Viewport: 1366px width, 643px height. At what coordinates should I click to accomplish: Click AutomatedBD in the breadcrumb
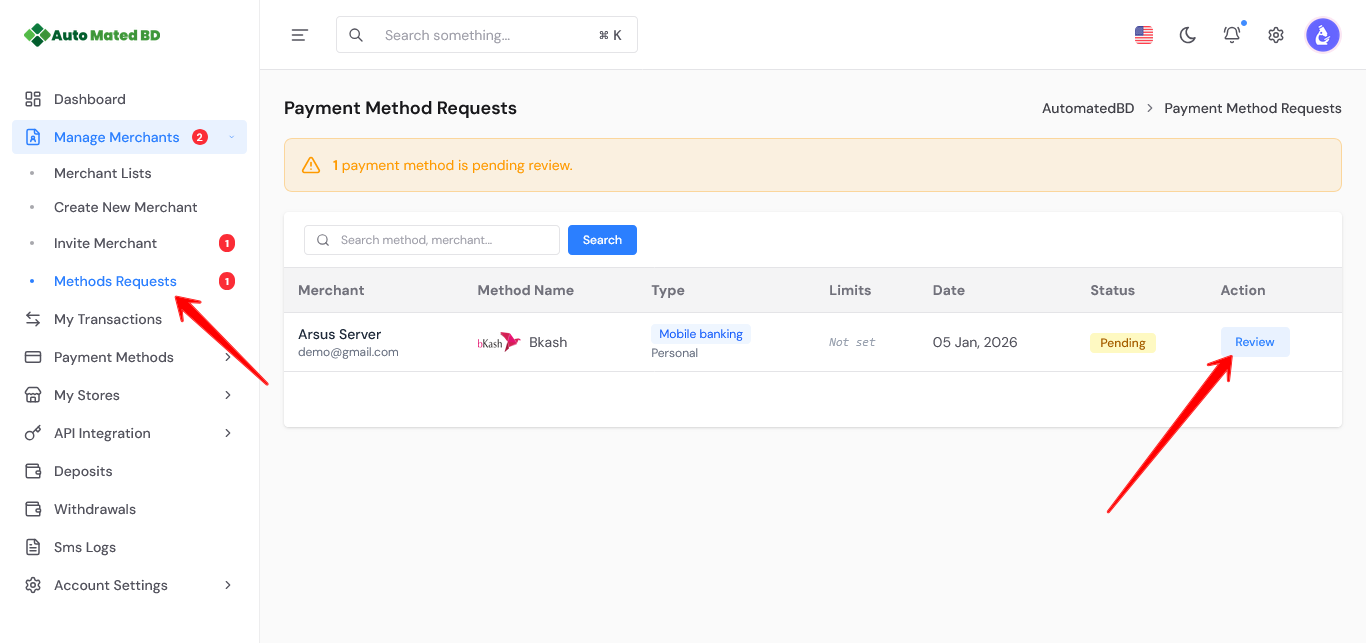(1088, 108)
